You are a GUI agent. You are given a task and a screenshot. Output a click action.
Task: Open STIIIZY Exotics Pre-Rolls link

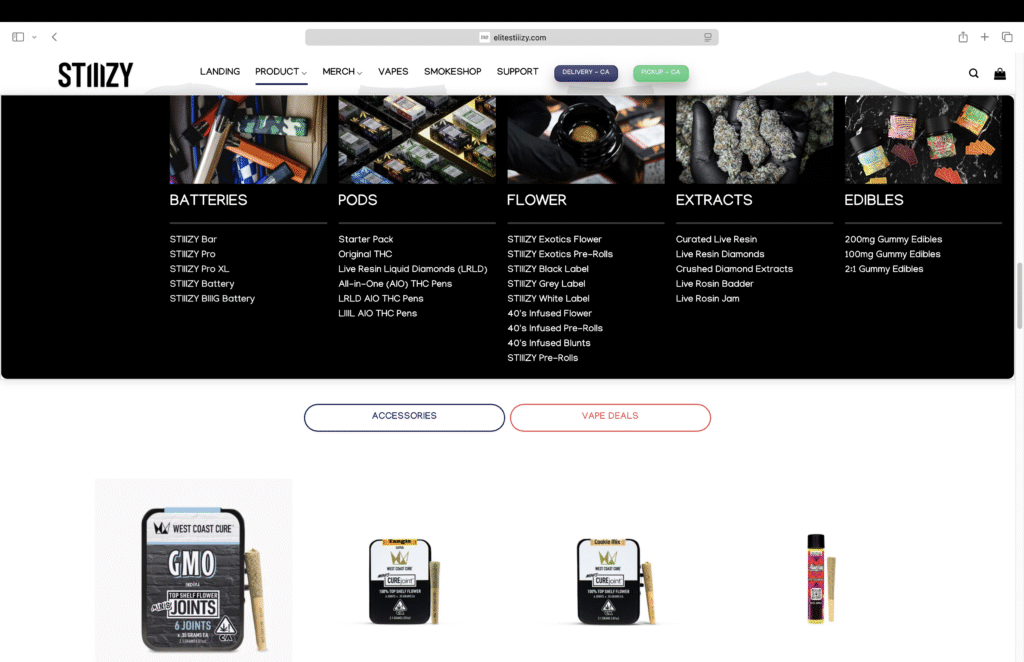coord(560,255)
